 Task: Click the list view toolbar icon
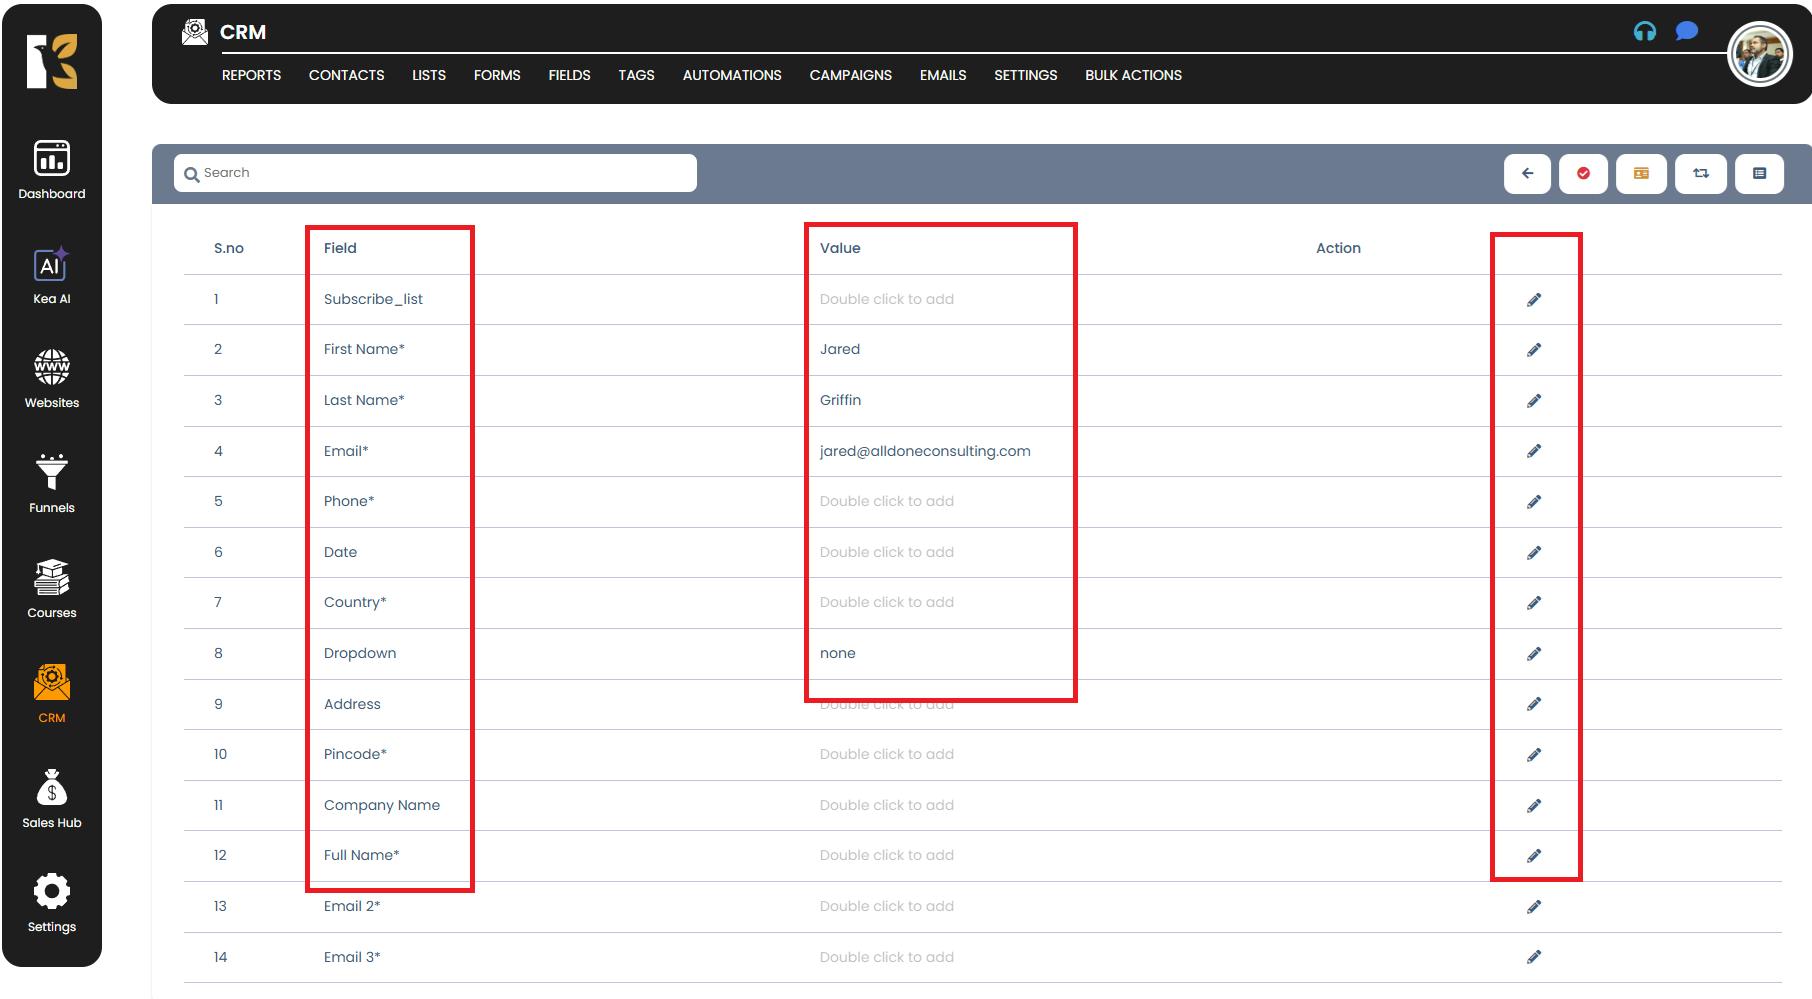tap(1759, 173)
